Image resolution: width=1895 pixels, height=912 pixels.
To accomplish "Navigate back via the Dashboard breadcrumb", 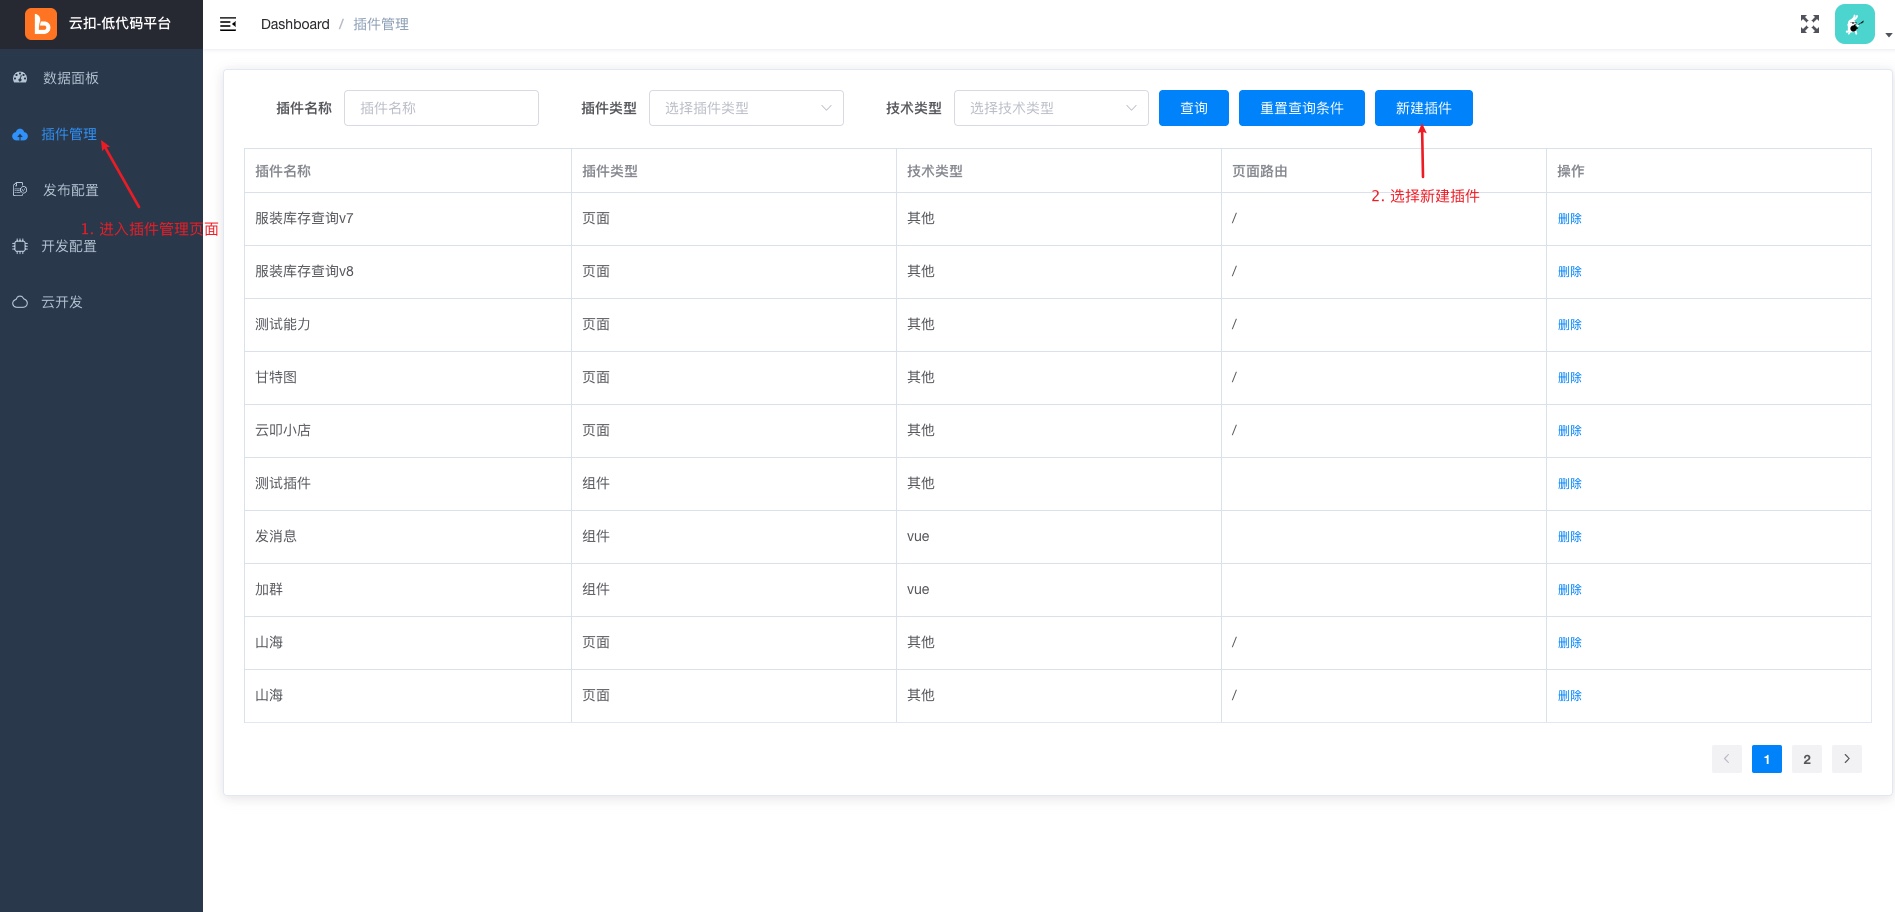I will point(295,24).
